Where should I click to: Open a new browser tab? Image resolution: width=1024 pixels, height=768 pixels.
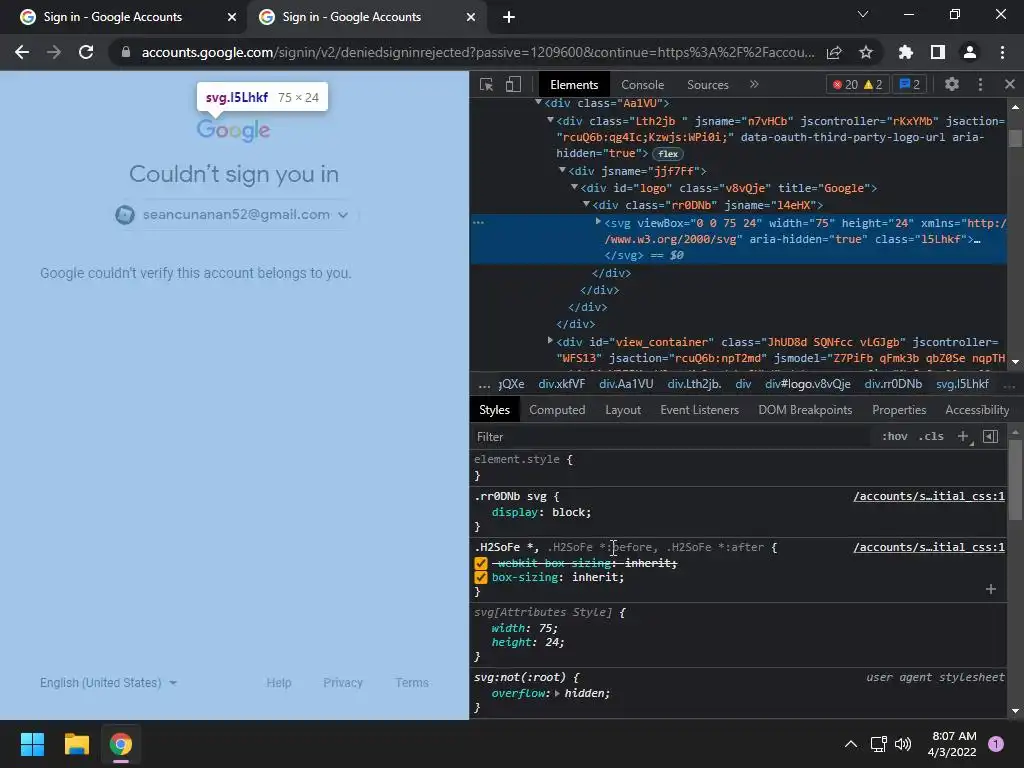click(509, 17)
